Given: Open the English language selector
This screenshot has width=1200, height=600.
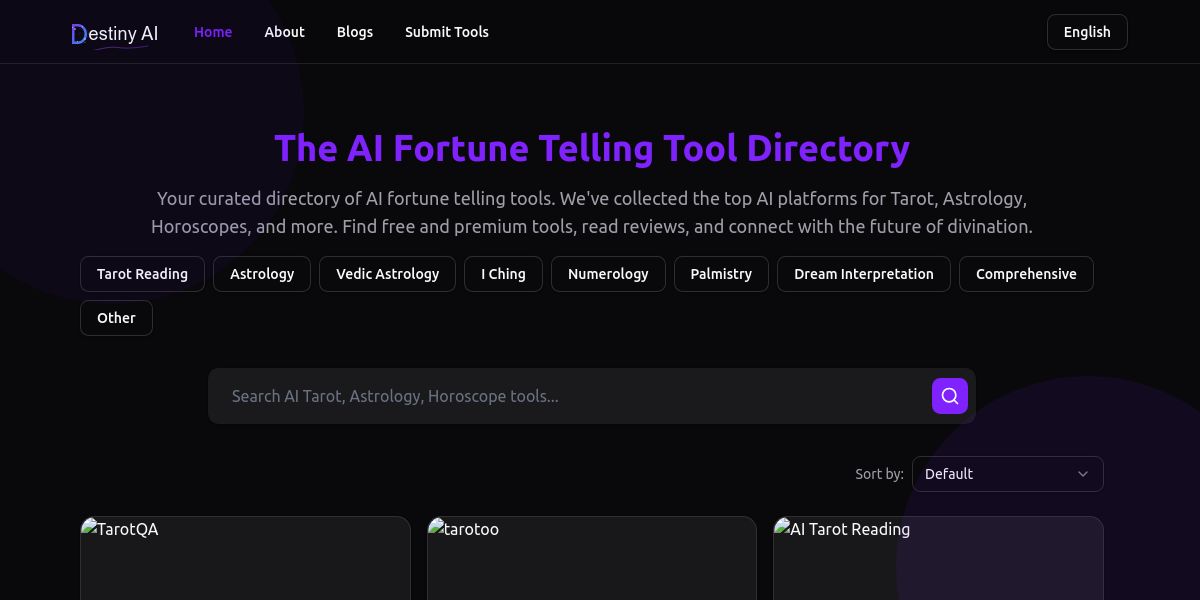Looking at the screenshot, I should point(1087,32).
